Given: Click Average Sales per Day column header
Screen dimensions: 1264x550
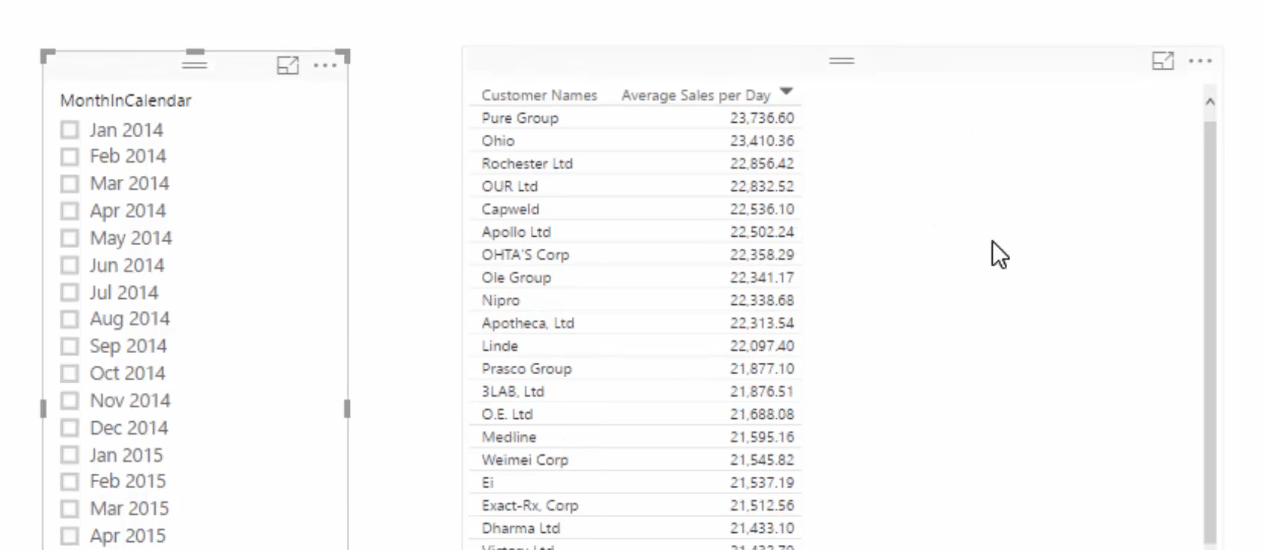Looking at the screenshot, I should [696, 96].
